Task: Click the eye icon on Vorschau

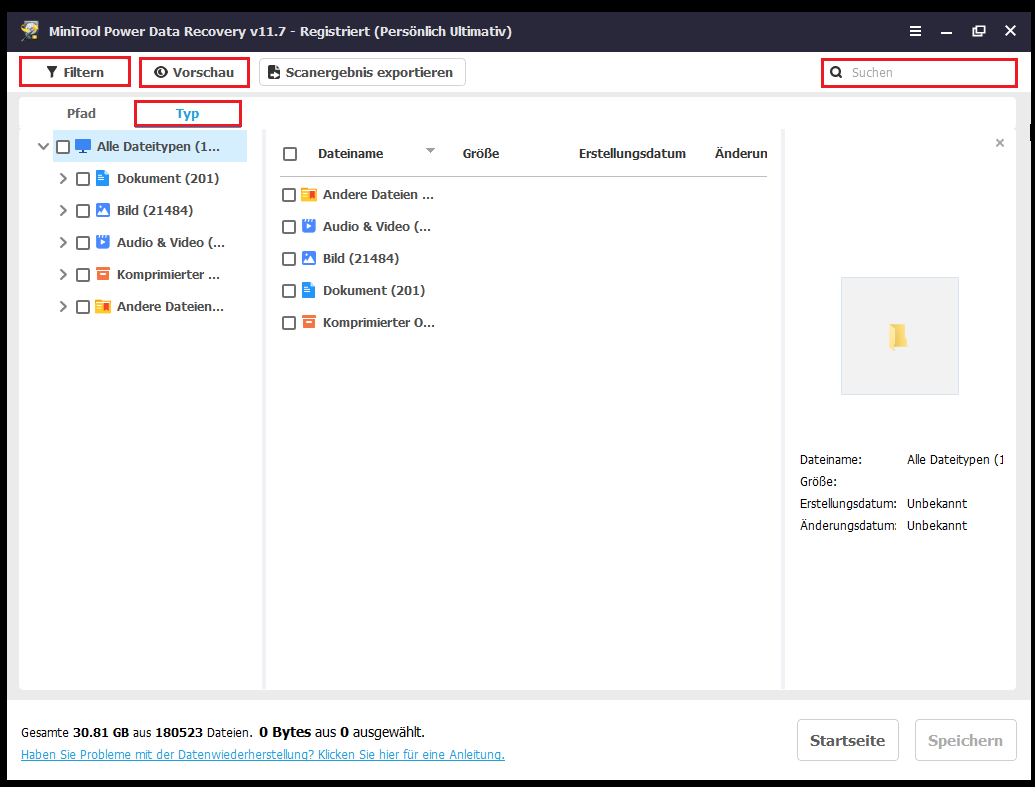Action: click(160, 72)
